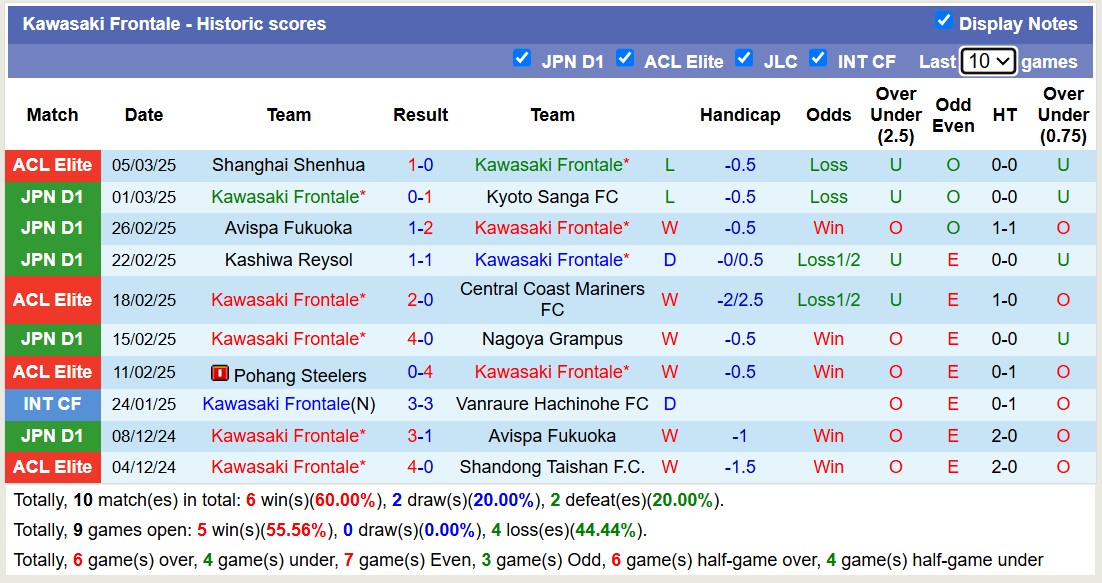Click the JPN D1 badge on the 22/02/25 row

point(52,260)
